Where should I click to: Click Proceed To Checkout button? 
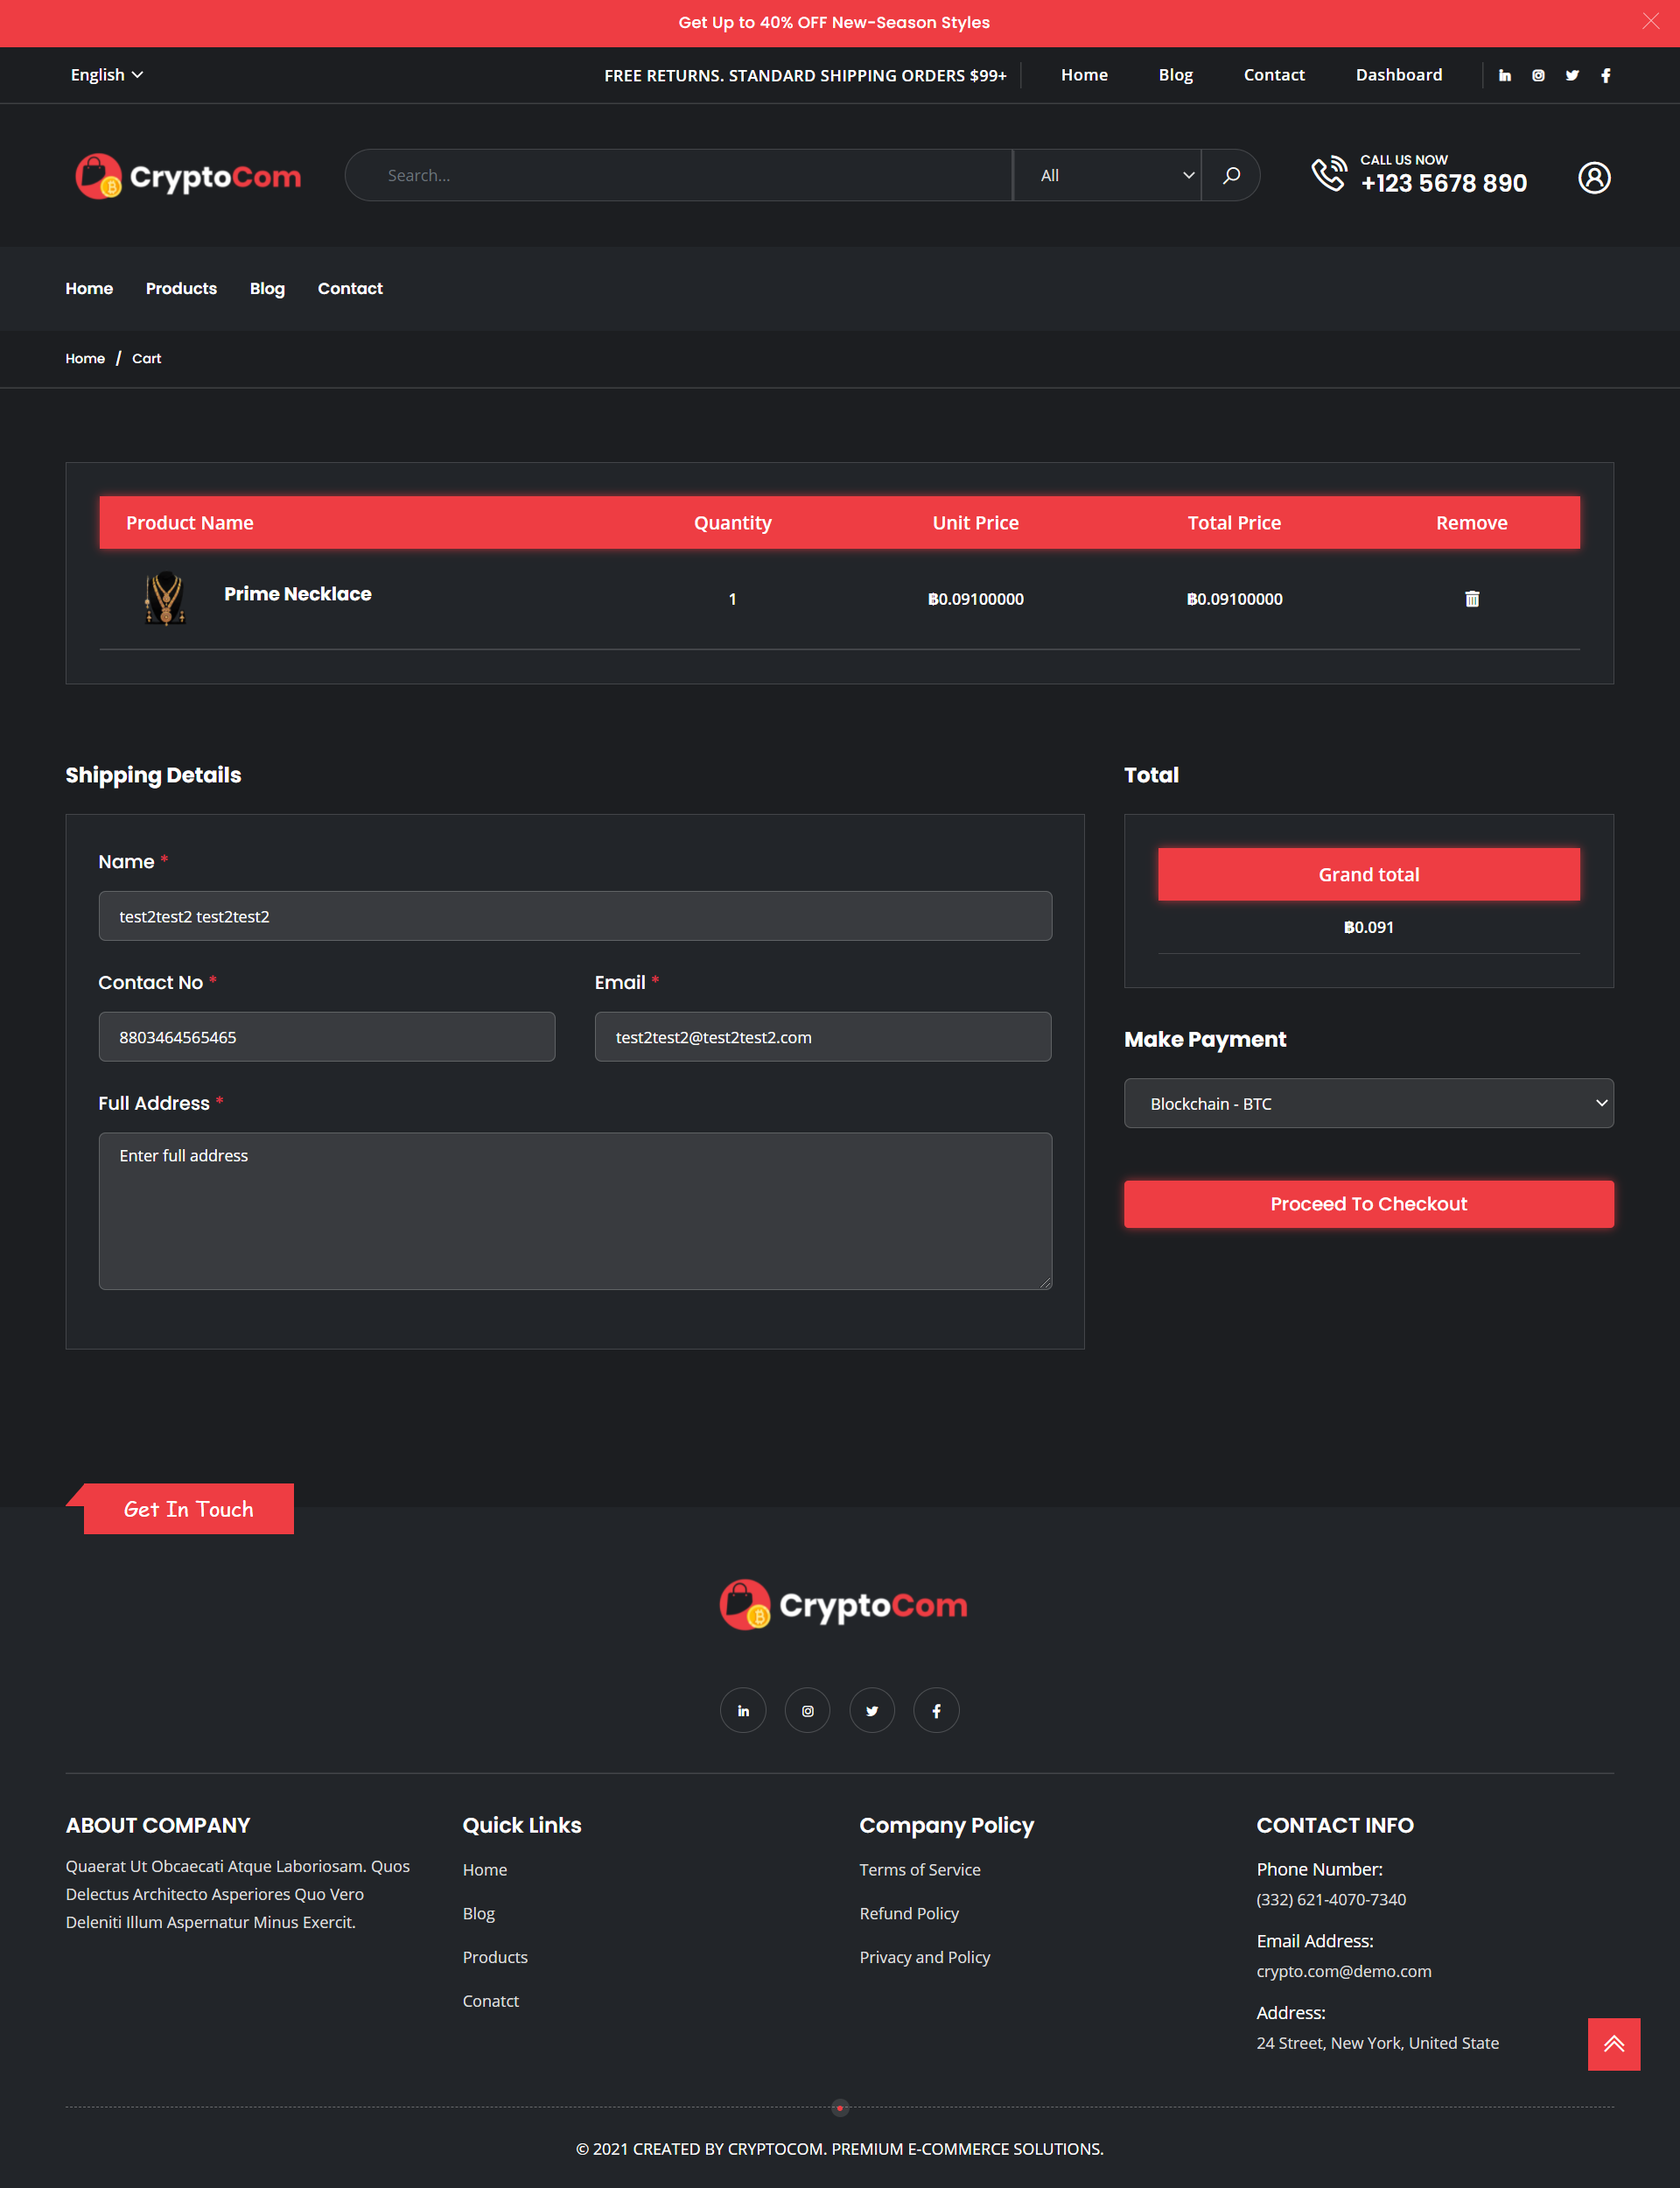click(x=1368, y=1204)
